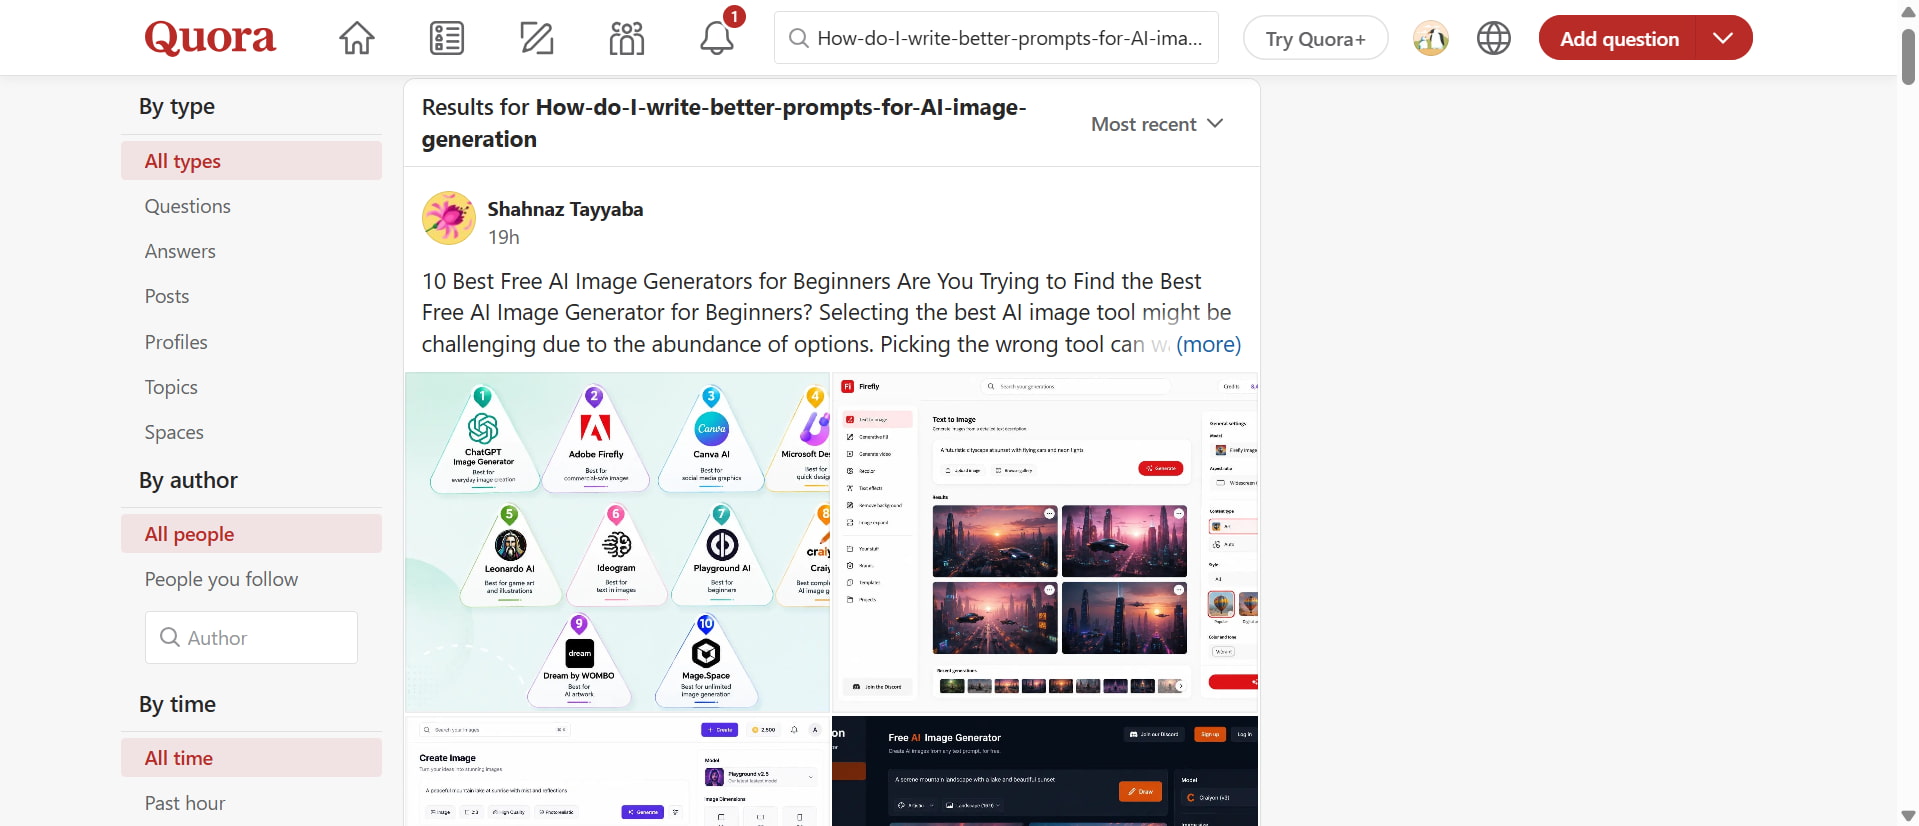Open the Most recent sort dropdown
The width and height of the screenshot is (1919, 826).
[1157, 124]
